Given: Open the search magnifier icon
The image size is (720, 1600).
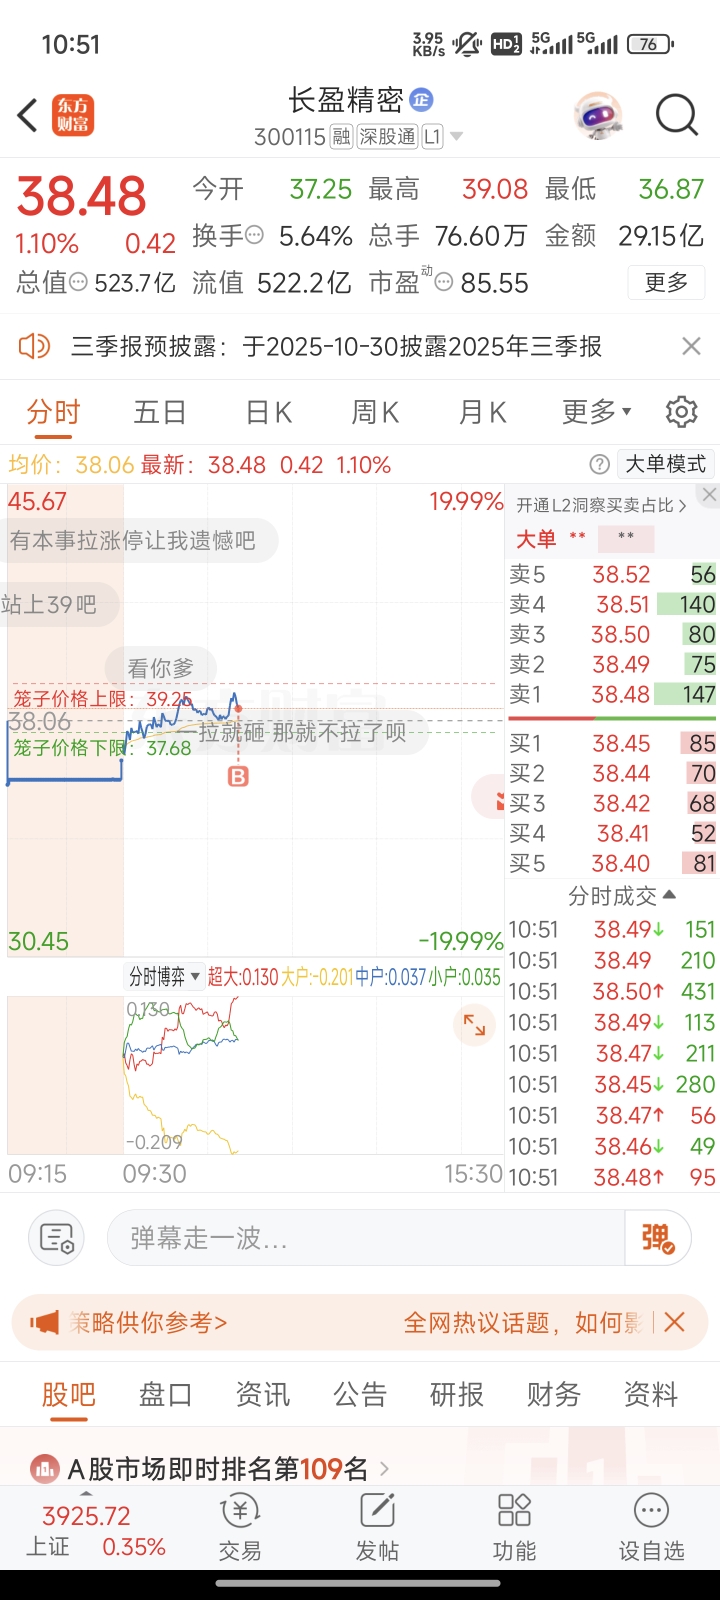Looking at the screenshot, I should pos(677,115).
